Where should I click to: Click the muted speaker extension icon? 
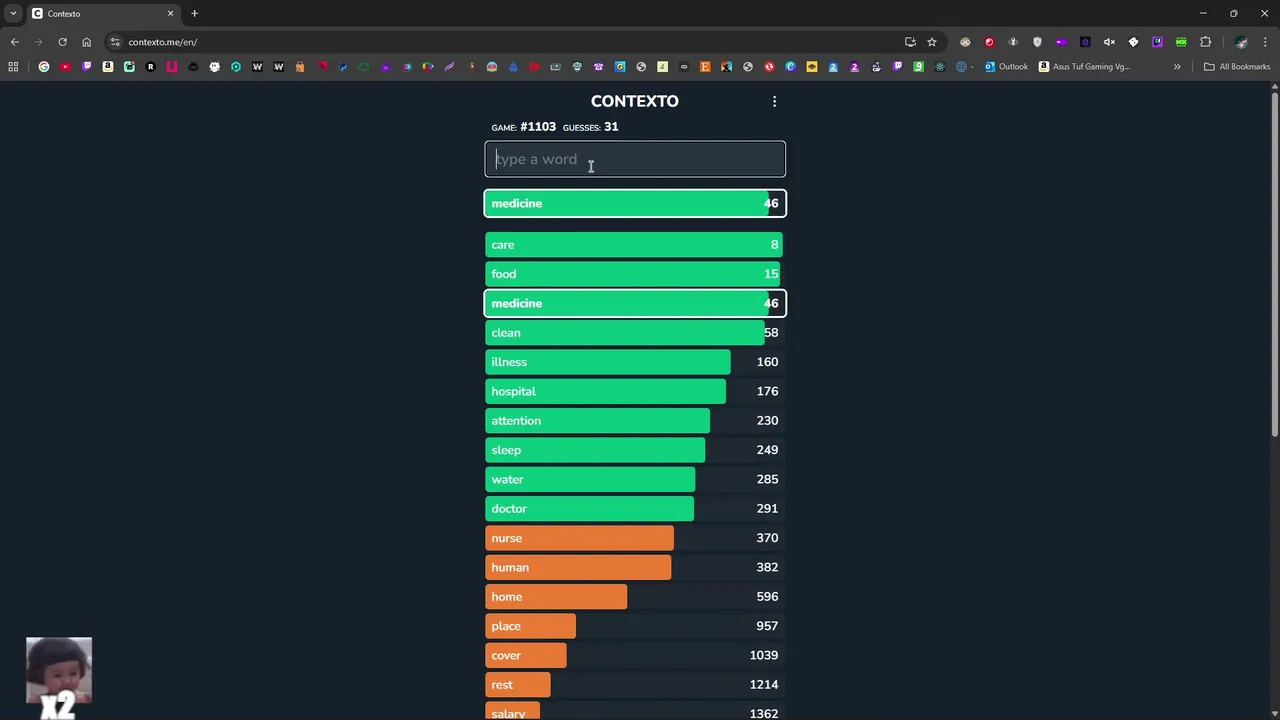coord(1109,42)
